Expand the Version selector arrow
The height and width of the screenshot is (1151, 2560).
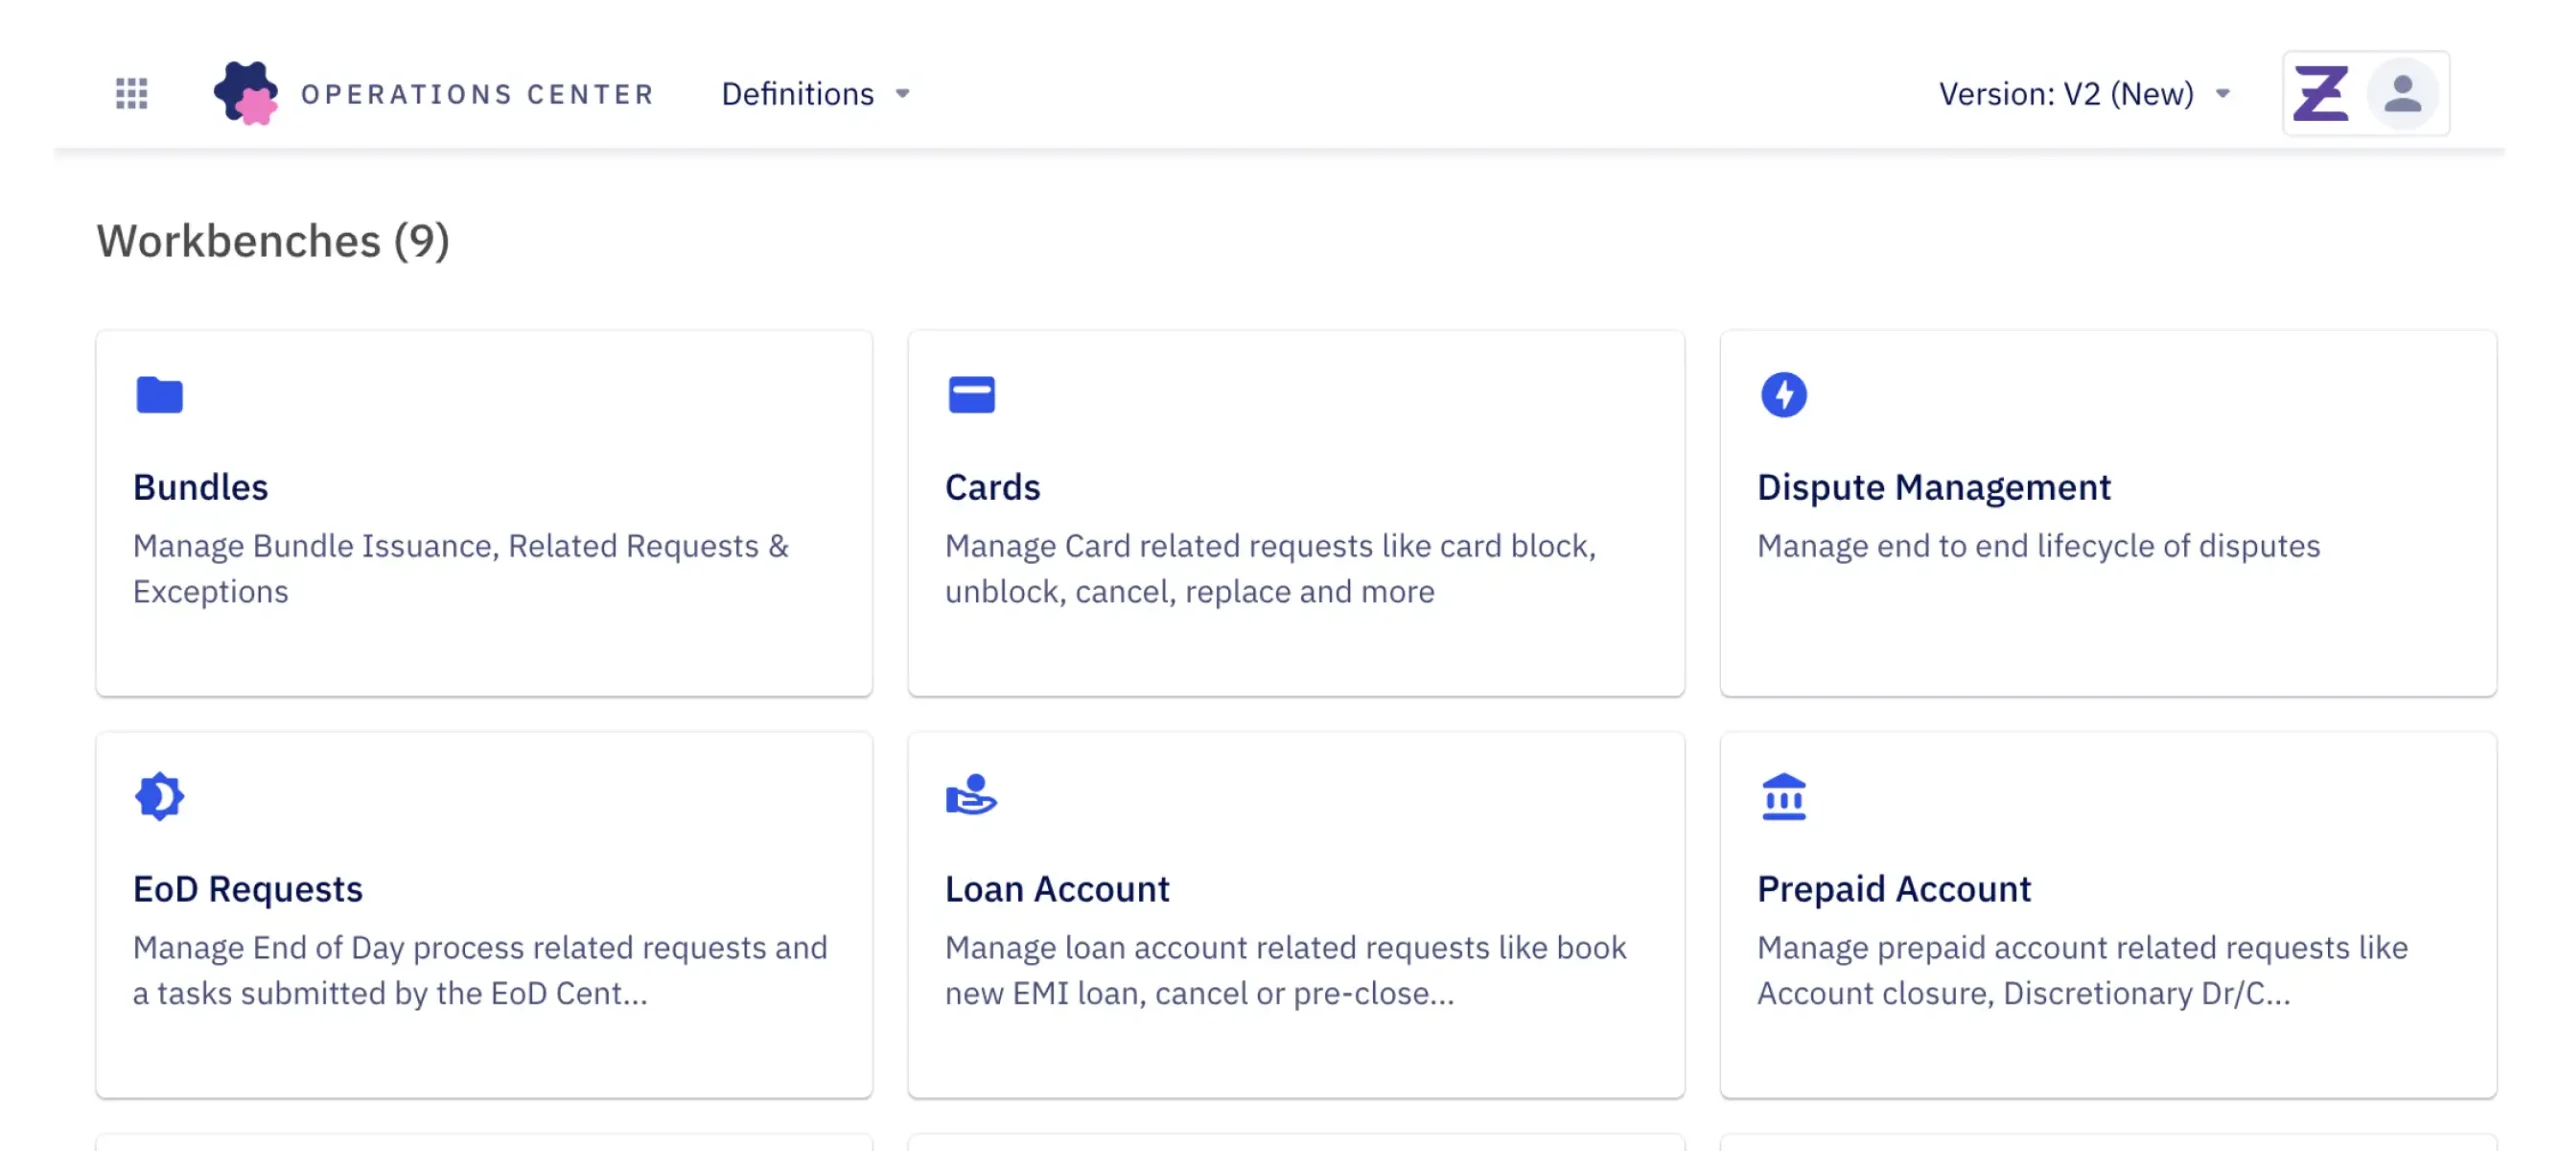point(2222,94)
